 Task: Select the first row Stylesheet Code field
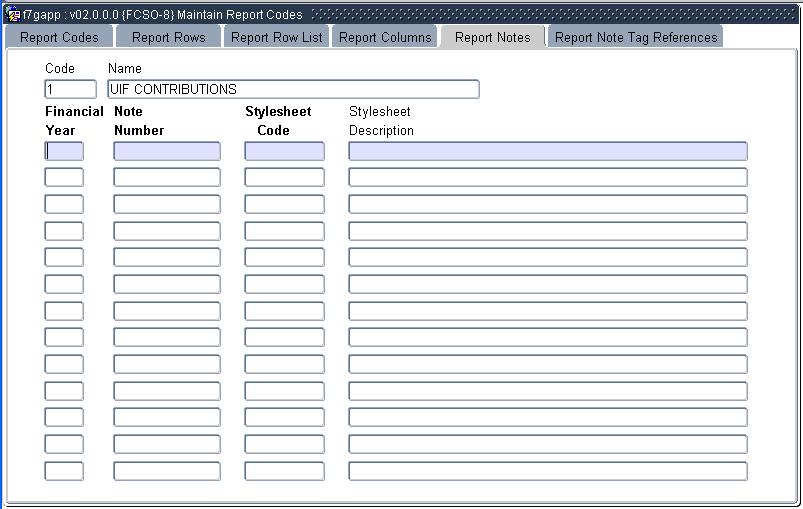click(x=284, y=151)
